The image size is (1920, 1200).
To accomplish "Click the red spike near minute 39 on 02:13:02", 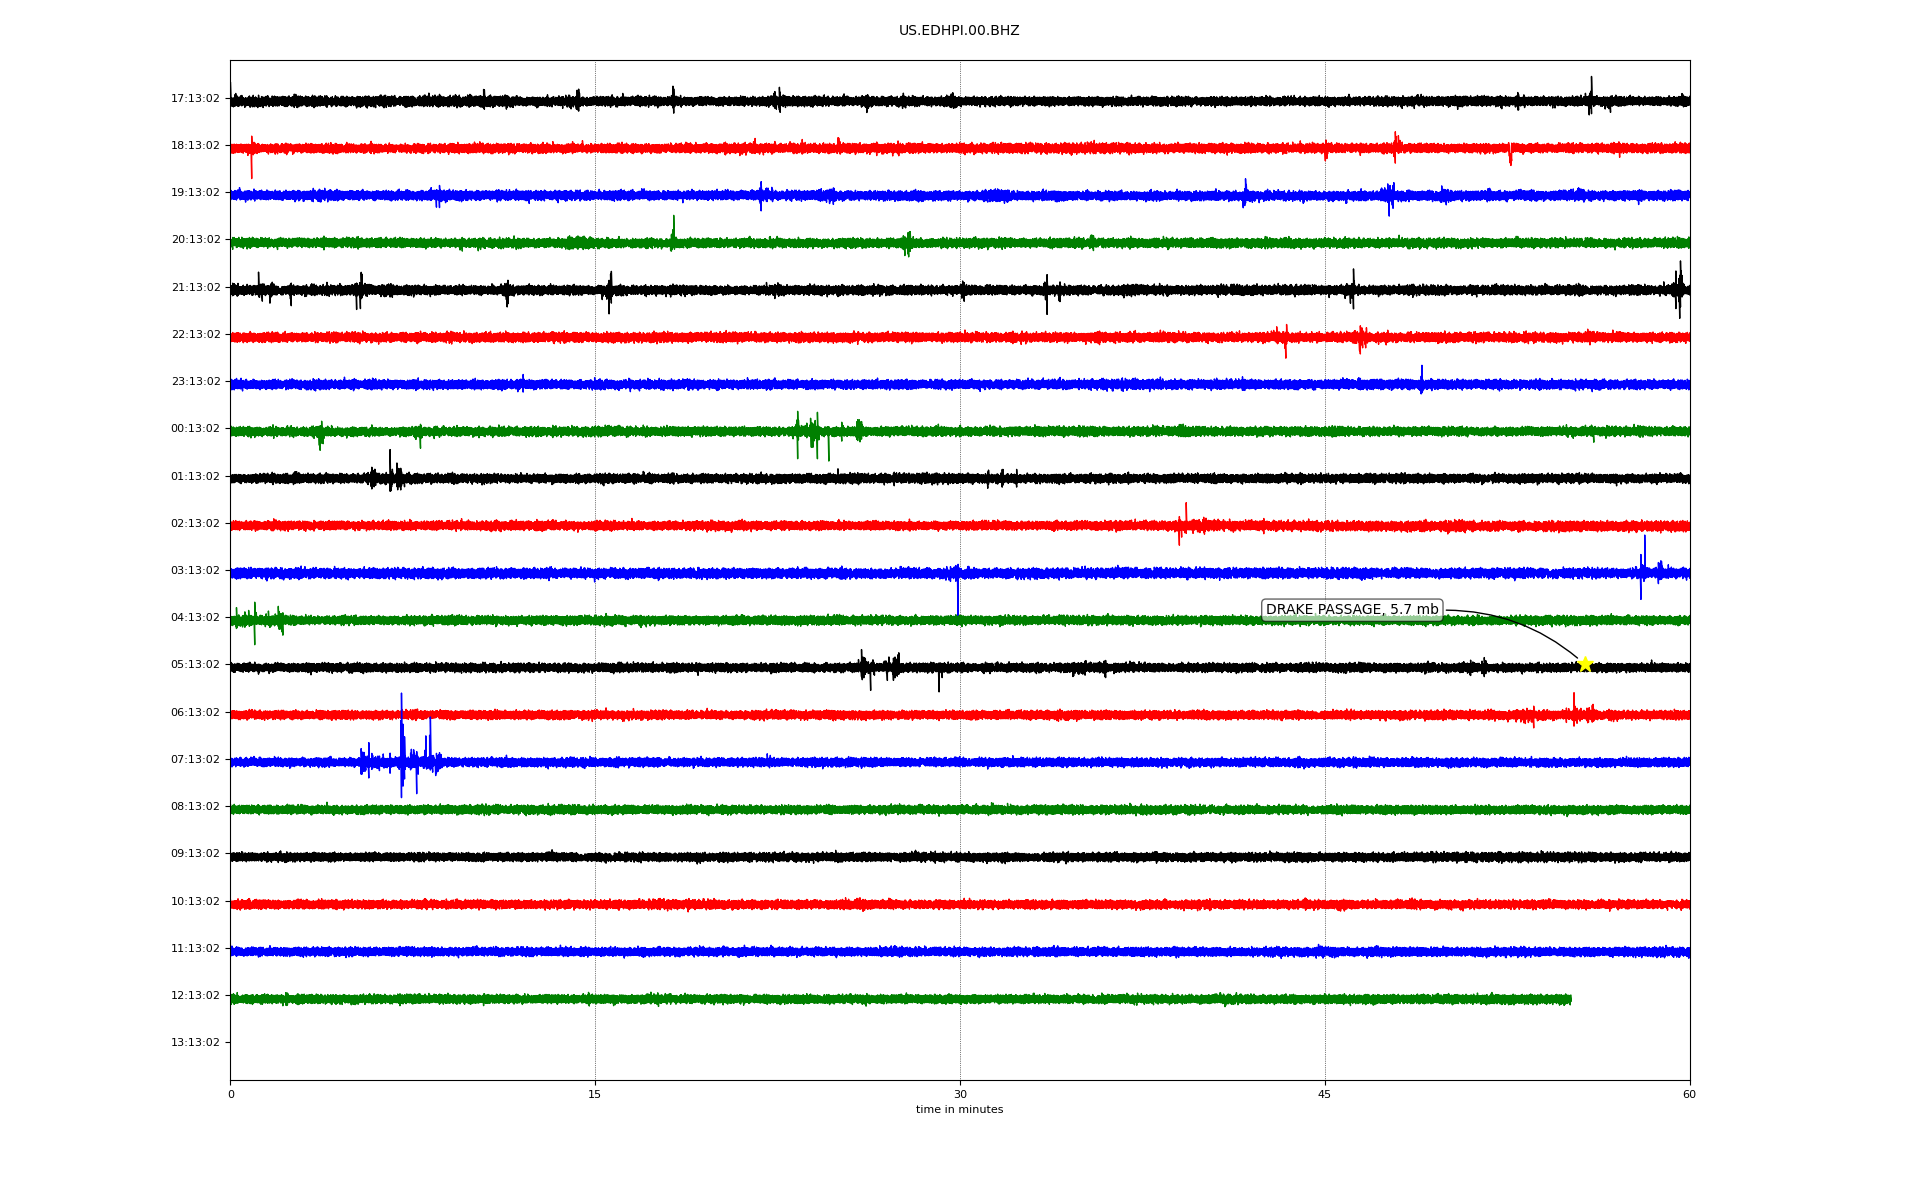I will (1185, 523).
